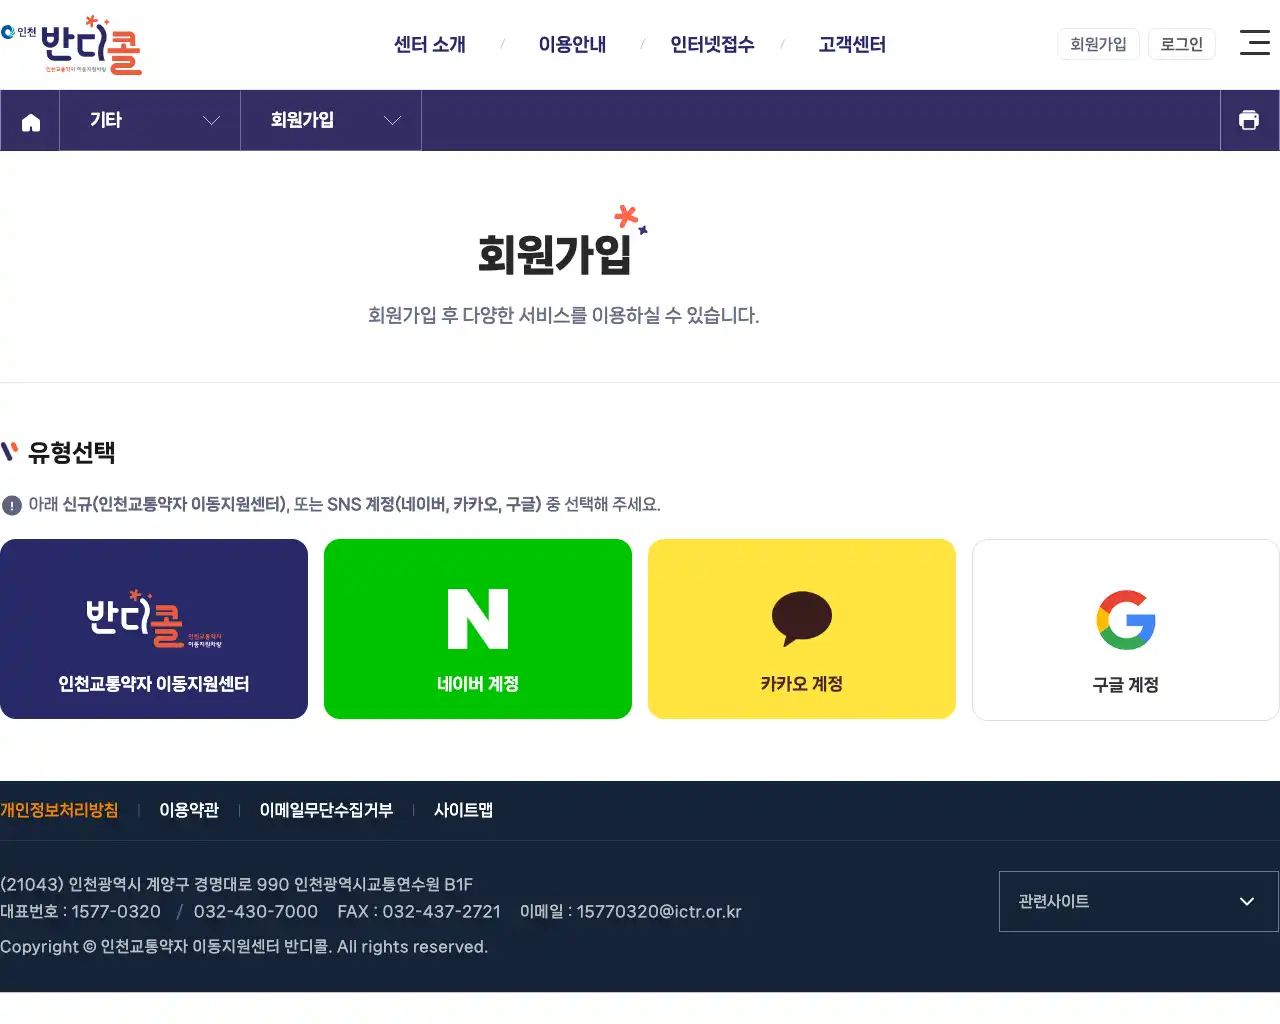
Task: Click the Google G logo
Action: pos(1126,620)
